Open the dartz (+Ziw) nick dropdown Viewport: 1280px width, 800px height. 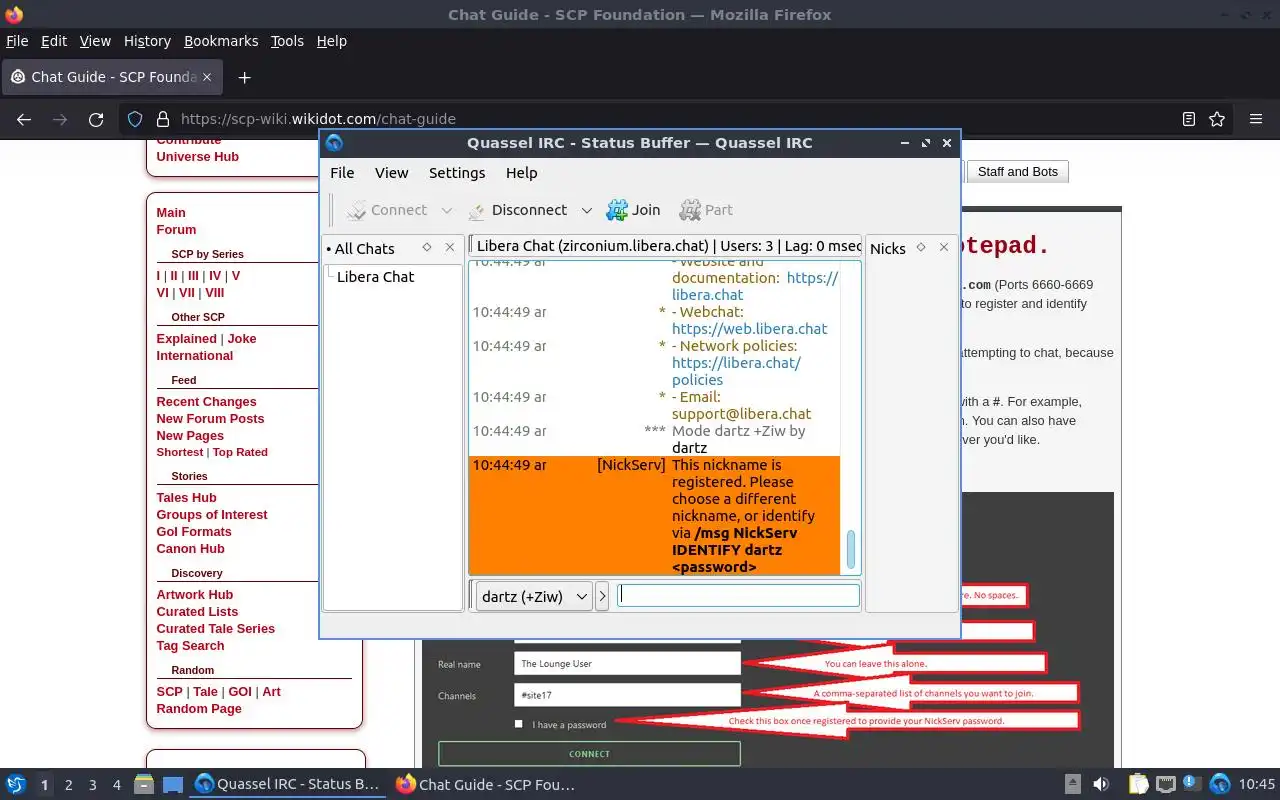[x=534, y=596]
